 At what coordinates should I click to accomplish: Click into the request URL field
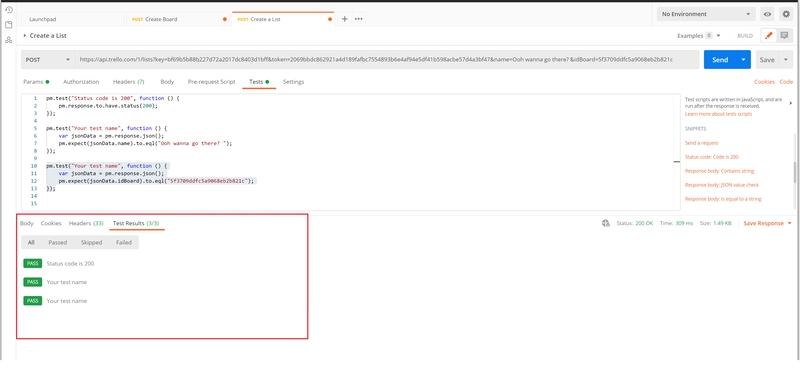coord(387,60)
